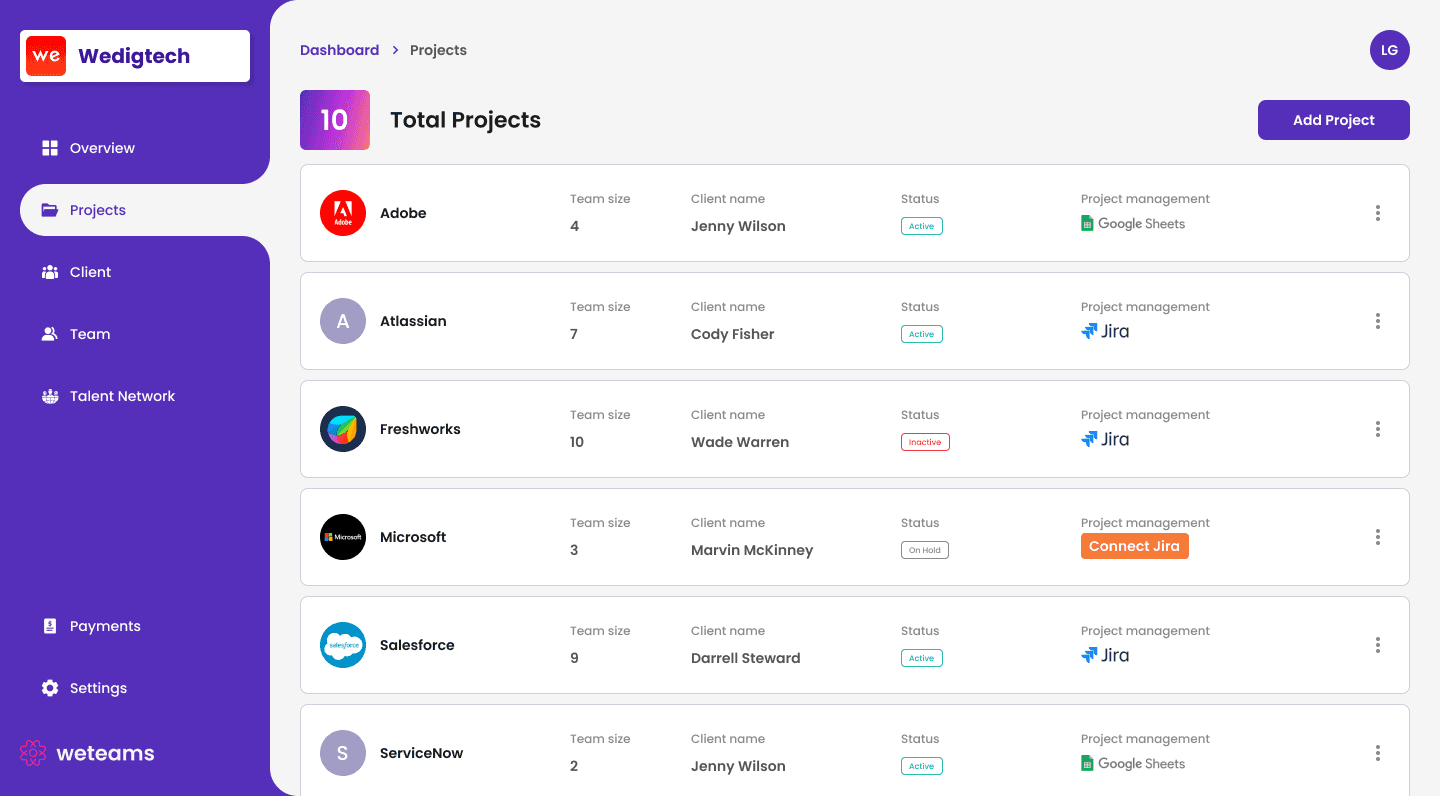Click Jenny Wilson in the Adobe row
Image resolution: width=1440 pixels, height=796 pixels.
738,226
